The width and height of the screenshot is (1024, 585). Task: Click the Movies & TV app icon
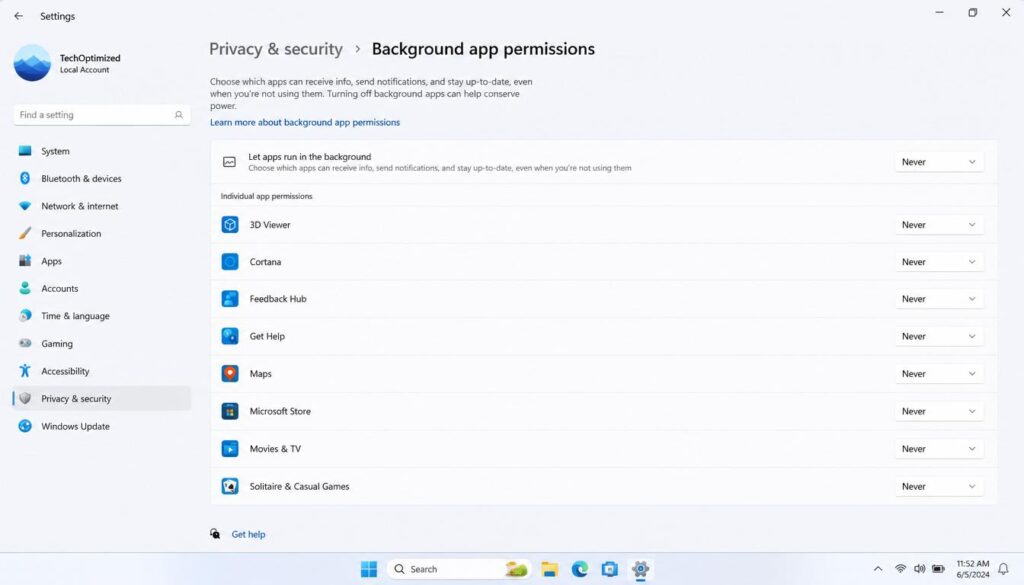click(x=230, y=449)
